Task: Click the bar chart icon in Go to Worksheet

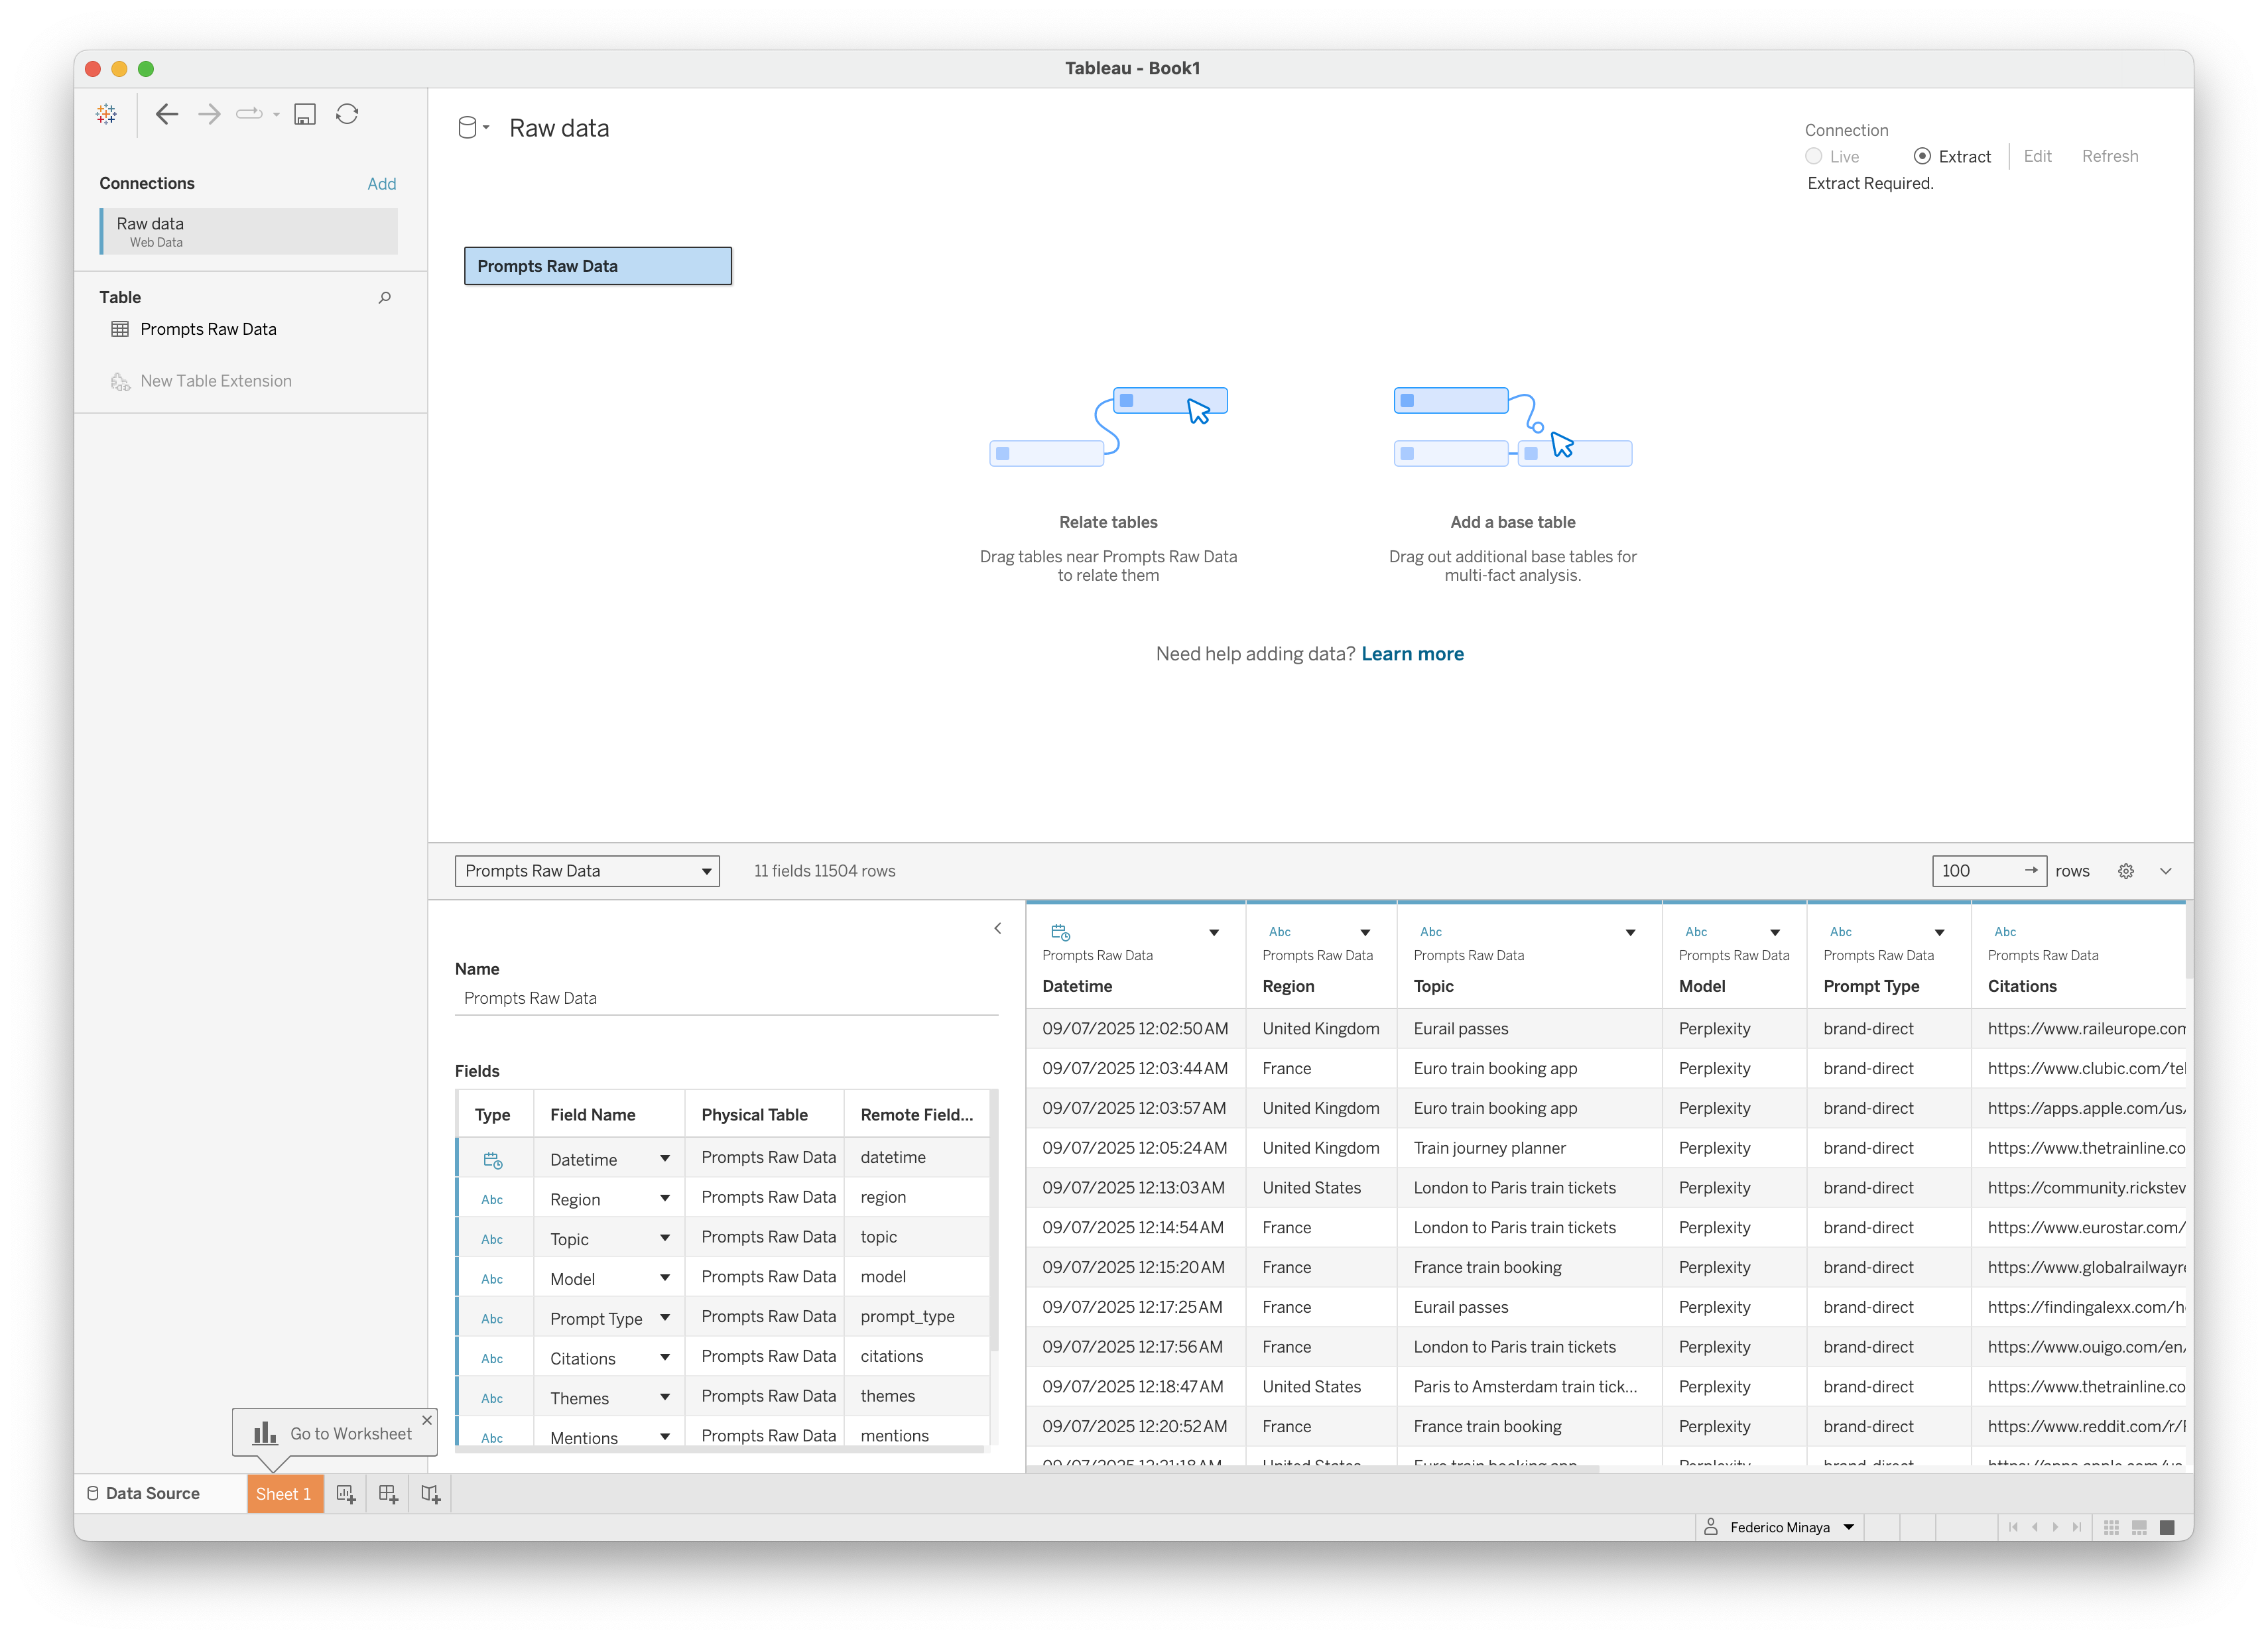Action: click(265, 1433)
